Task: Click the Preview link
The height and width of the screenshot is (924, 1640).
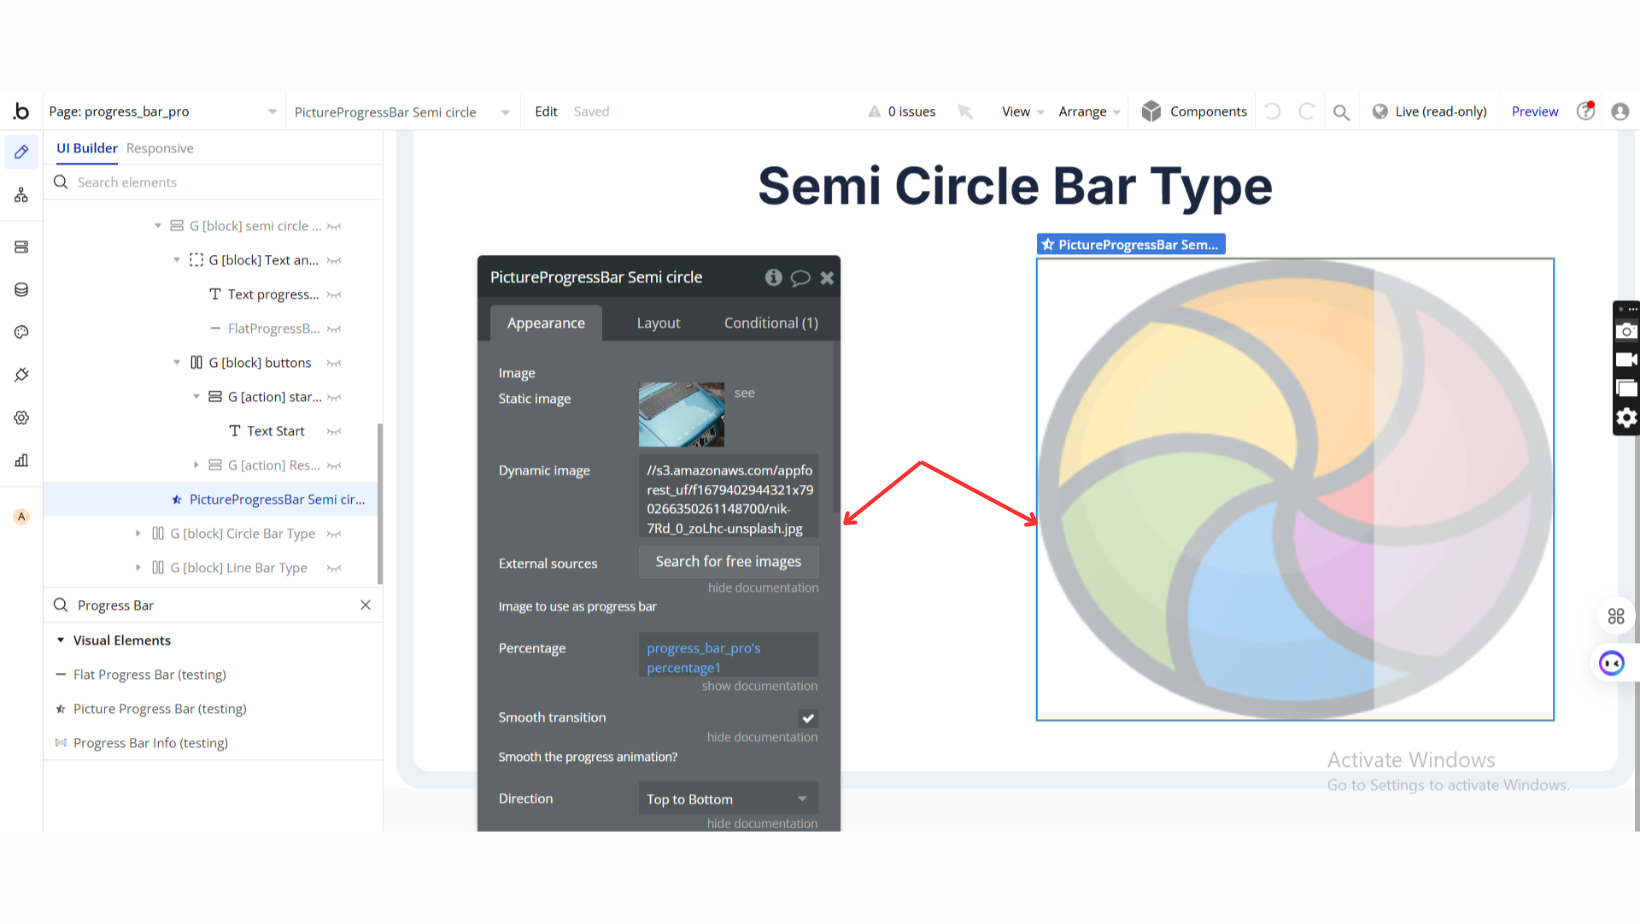Action: click(1535, 112)
